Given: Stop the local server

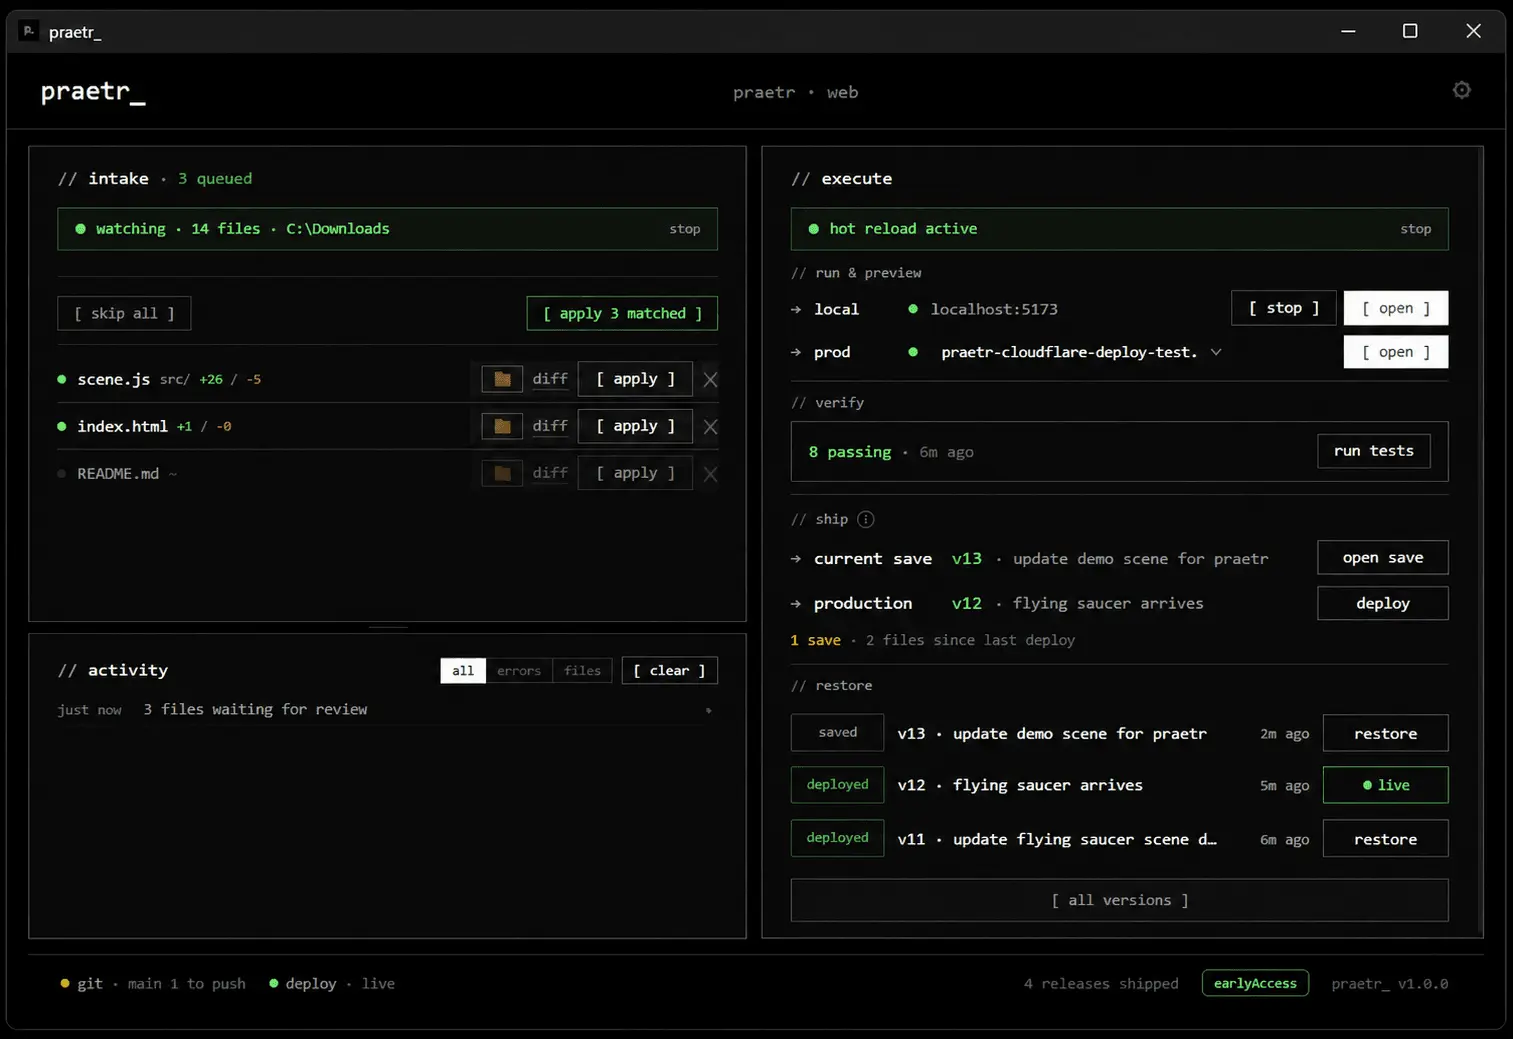Looking at the screenshot, I should [x=1284, y=308].
